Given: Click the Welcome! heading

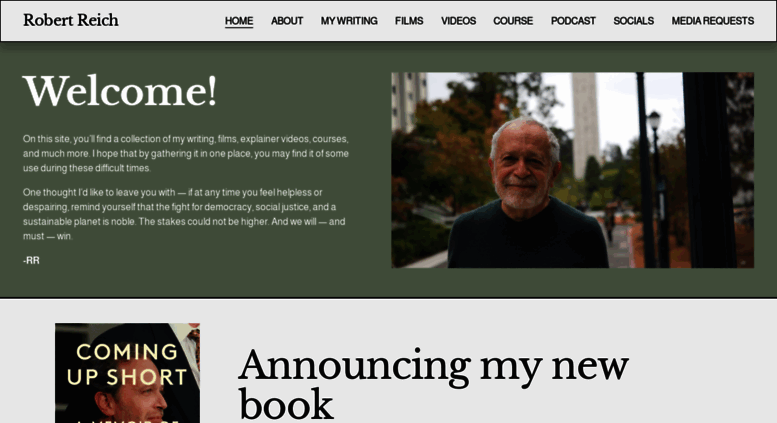Looking at the screenshot, I should pos(120,91).
